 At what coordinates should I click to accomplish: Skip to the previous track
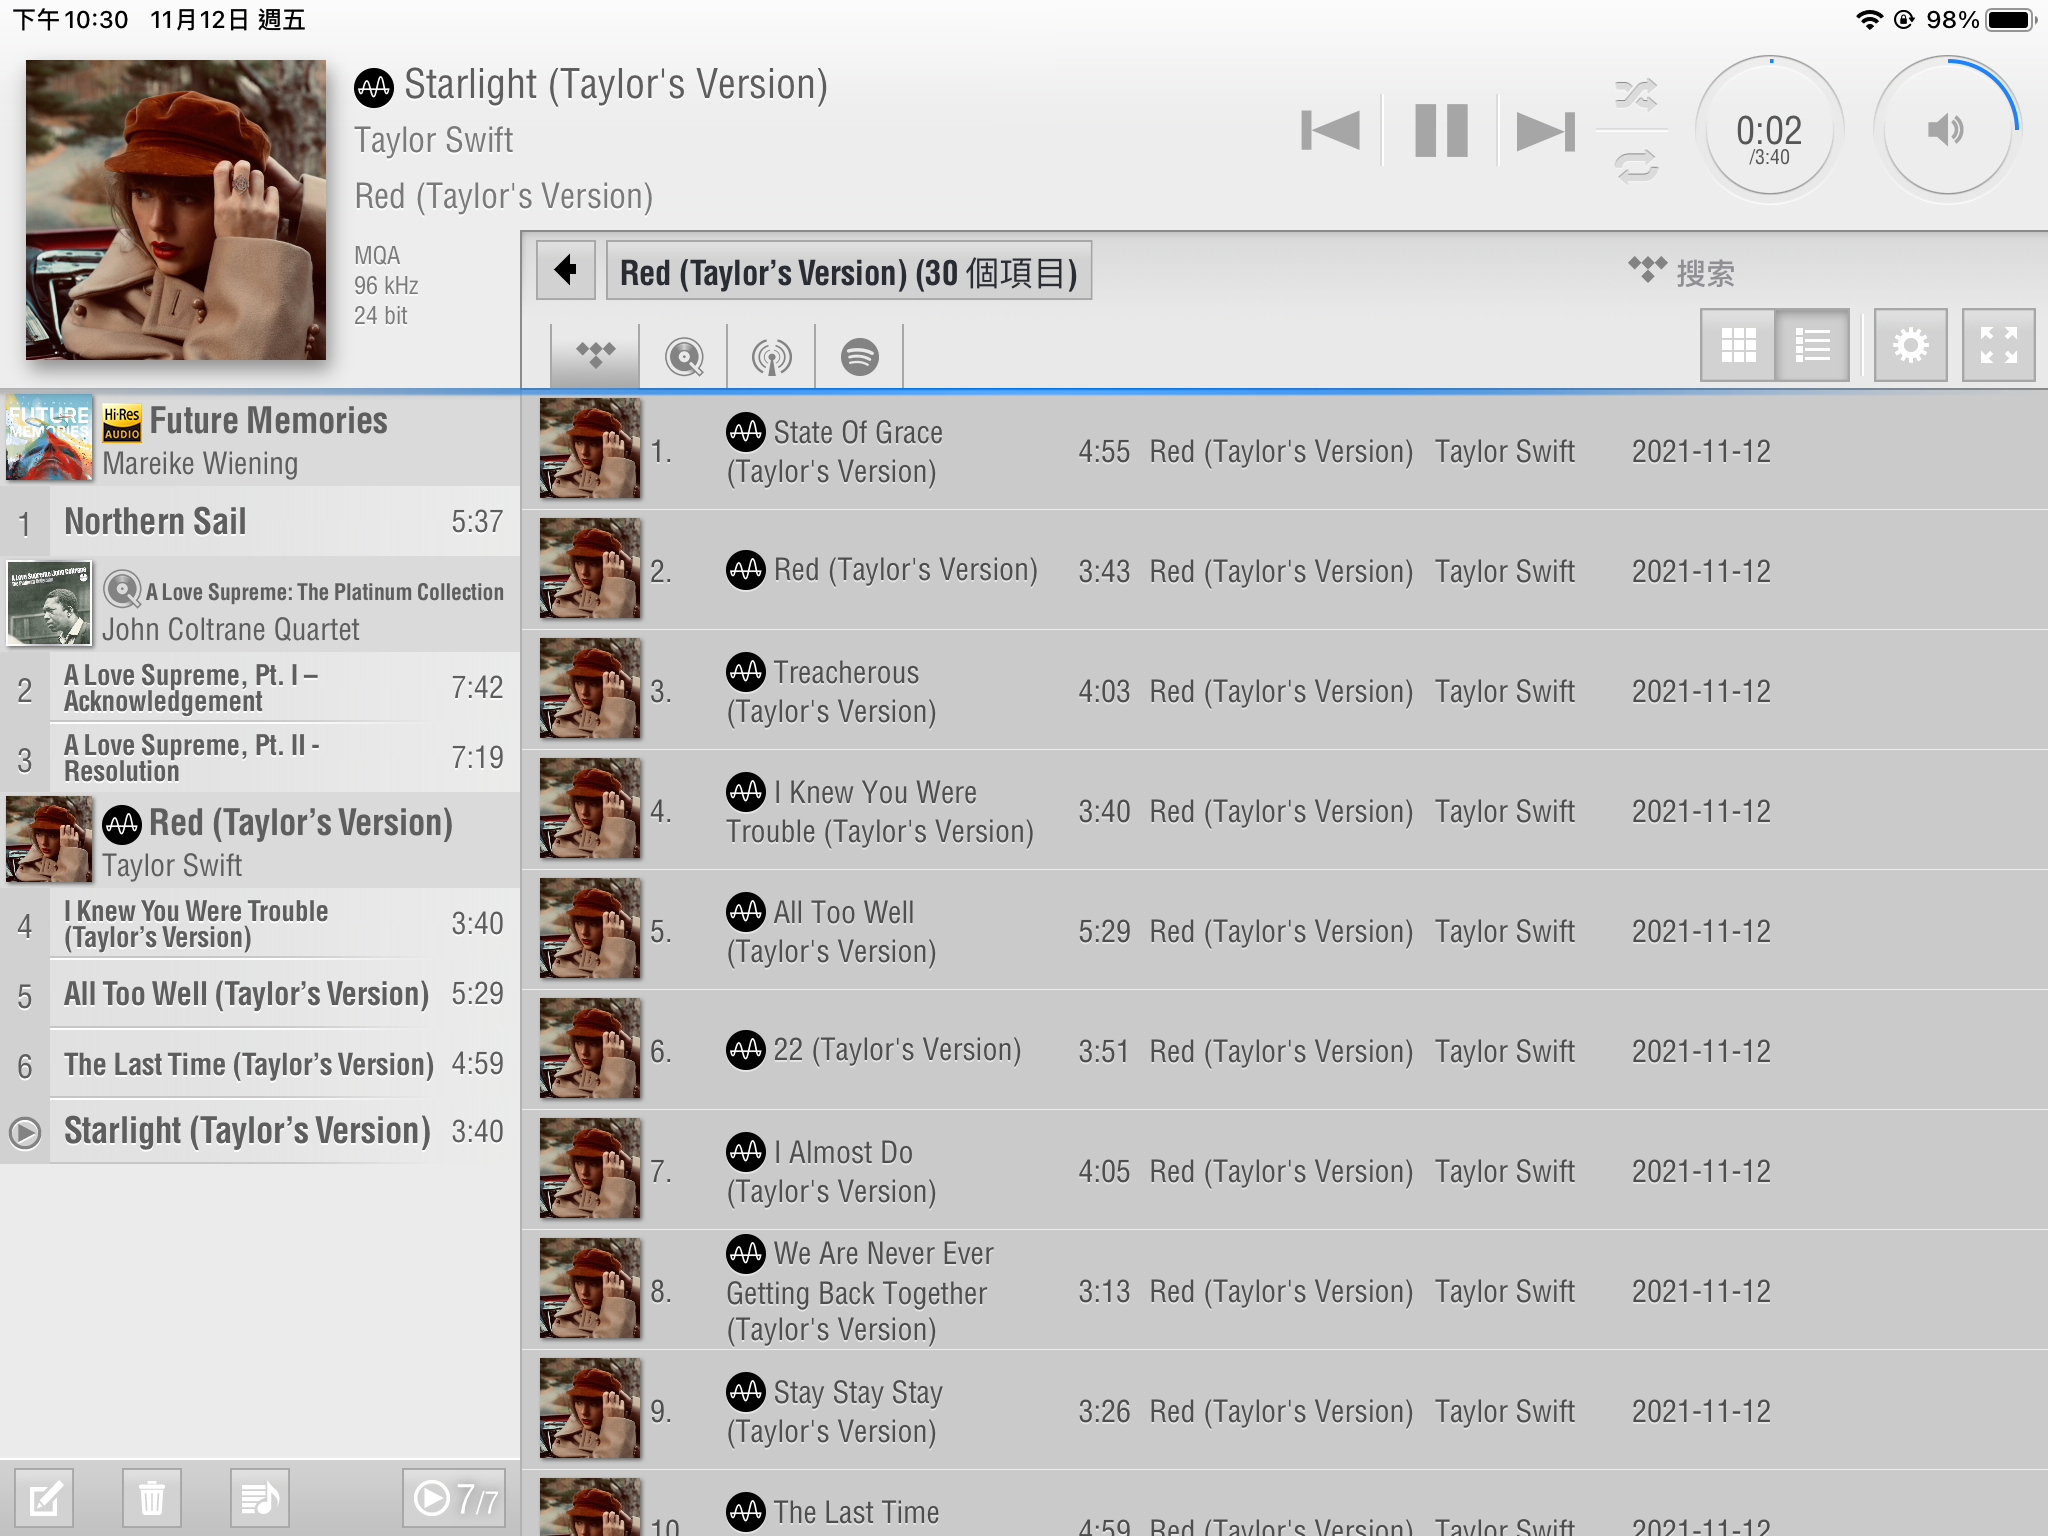(1330, 131)
